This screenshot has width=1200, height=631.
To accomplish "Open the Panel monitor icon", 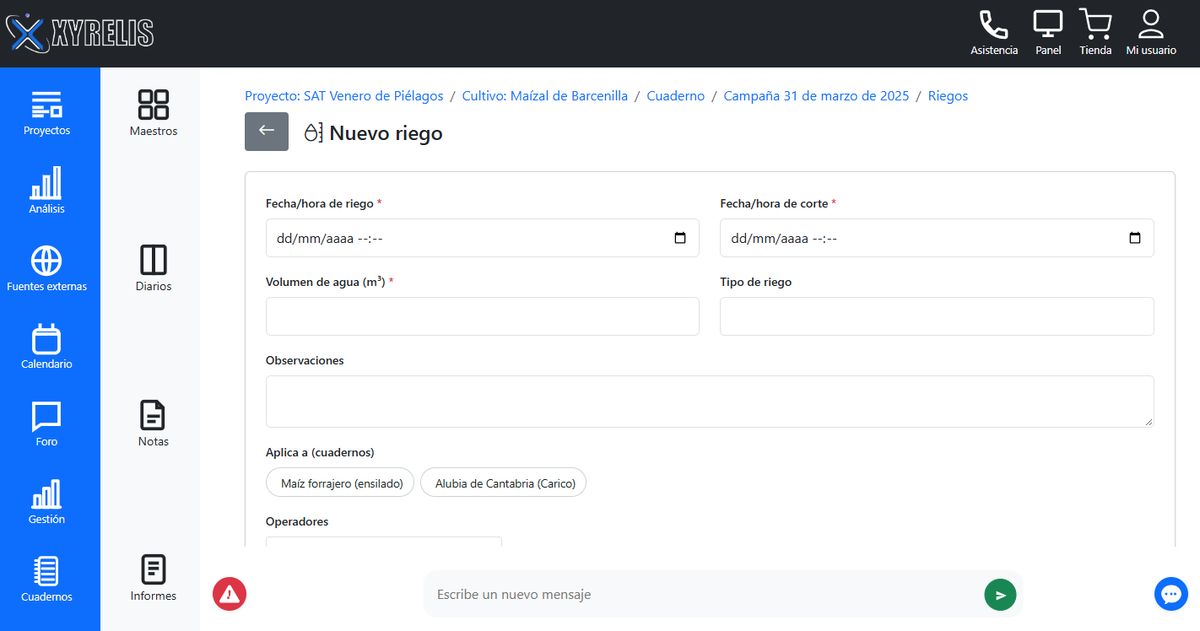I will click(1048, 33).
